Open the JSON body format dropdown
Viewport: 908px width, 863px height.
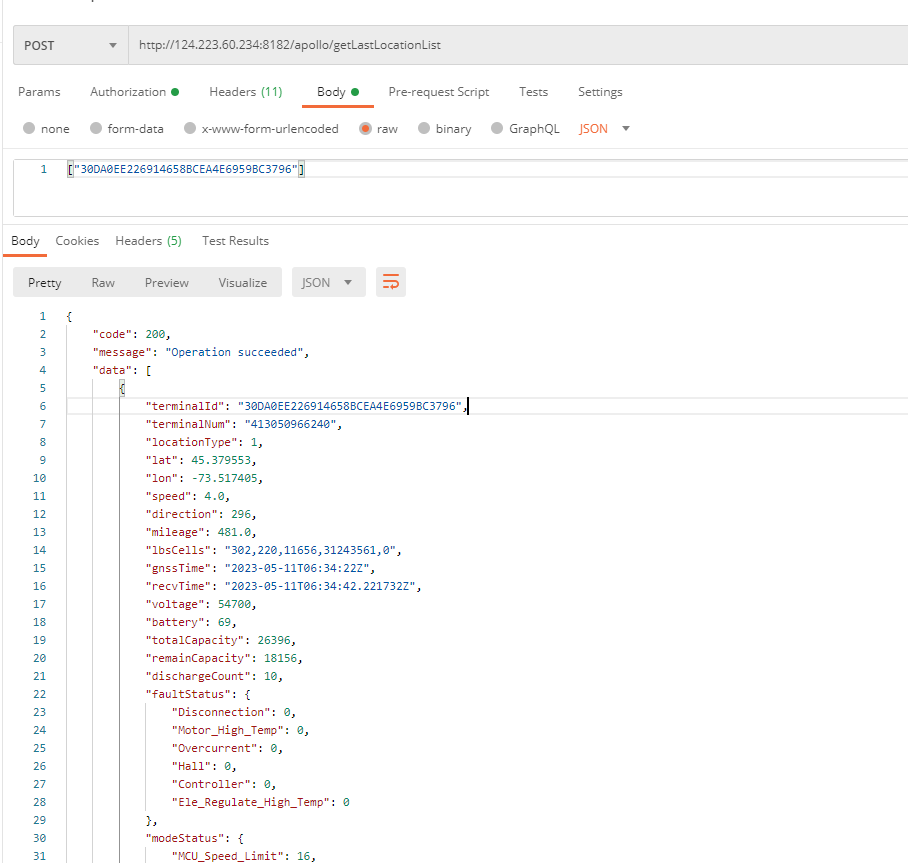coord(604,129)
